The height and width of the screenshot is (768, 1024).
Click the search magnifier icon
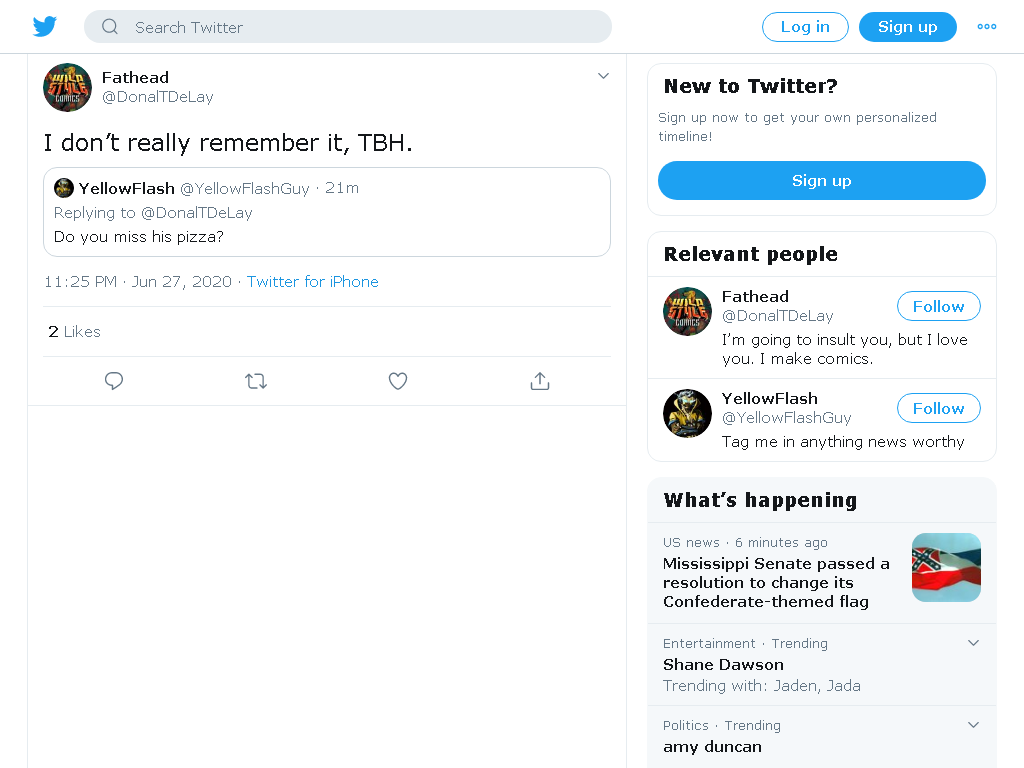point(110,27)
